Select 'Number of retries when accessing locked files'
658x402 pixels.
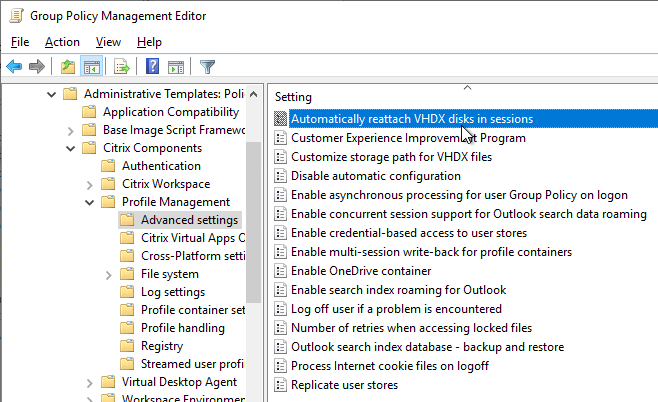[x=411, y=327]
